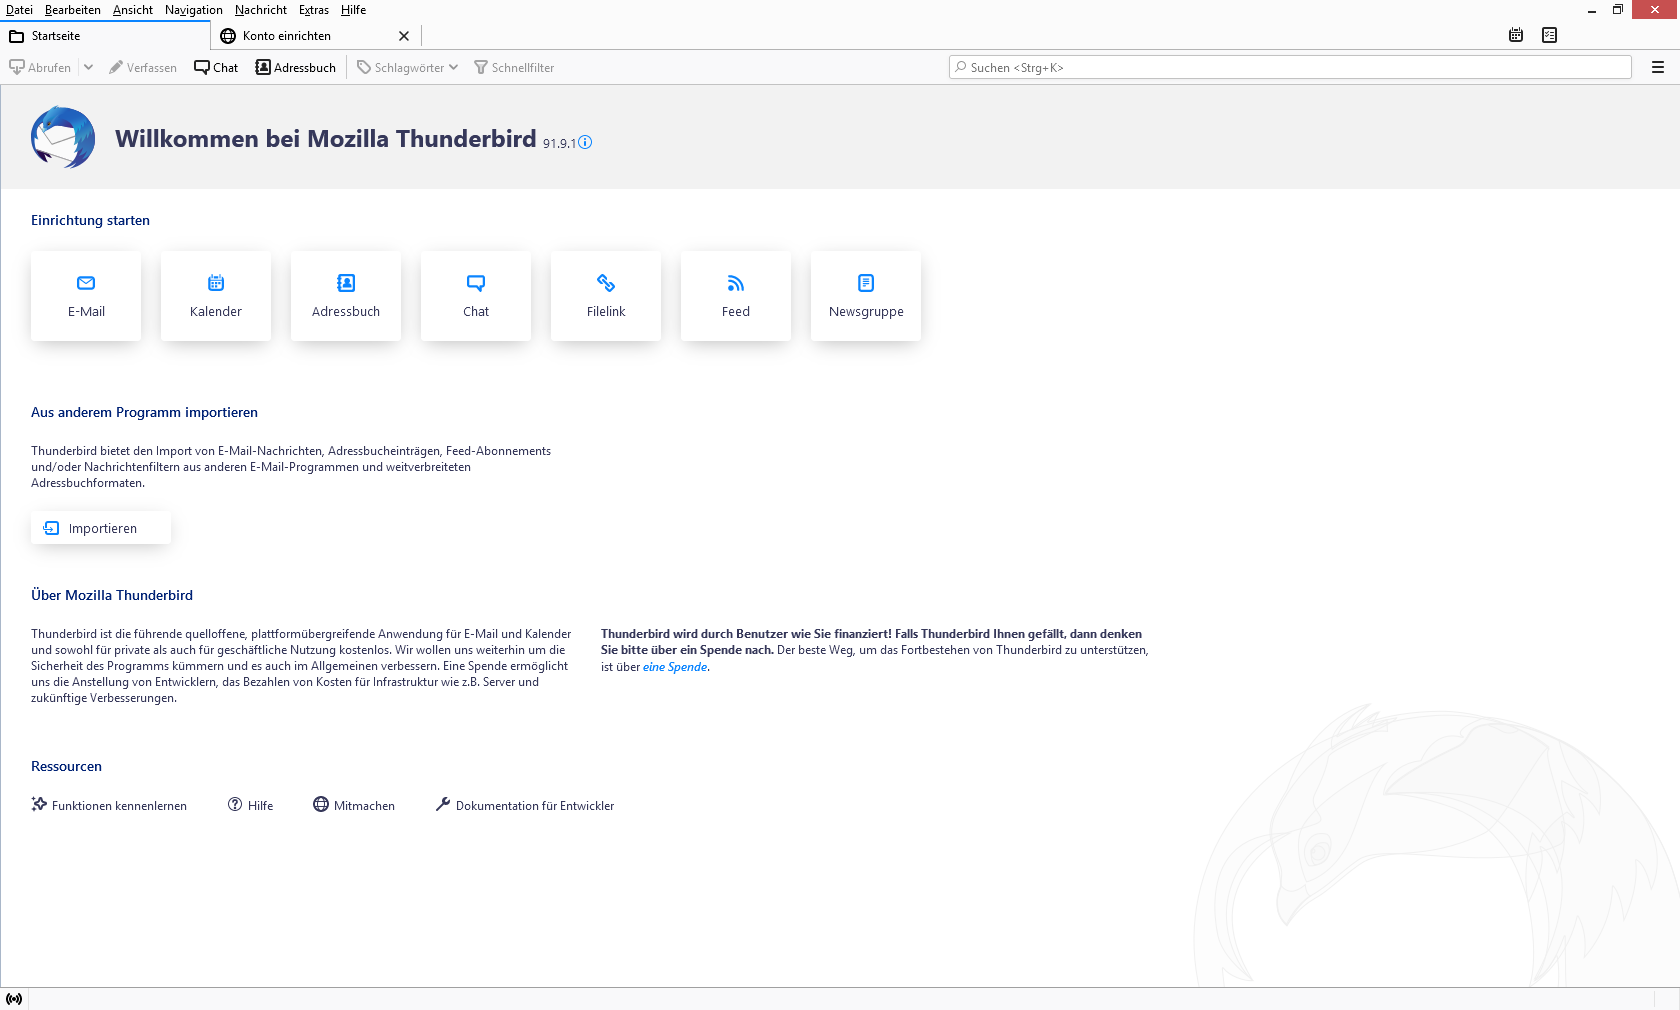
Task: Open the Kalender setup card
Action: coord(216,296)
